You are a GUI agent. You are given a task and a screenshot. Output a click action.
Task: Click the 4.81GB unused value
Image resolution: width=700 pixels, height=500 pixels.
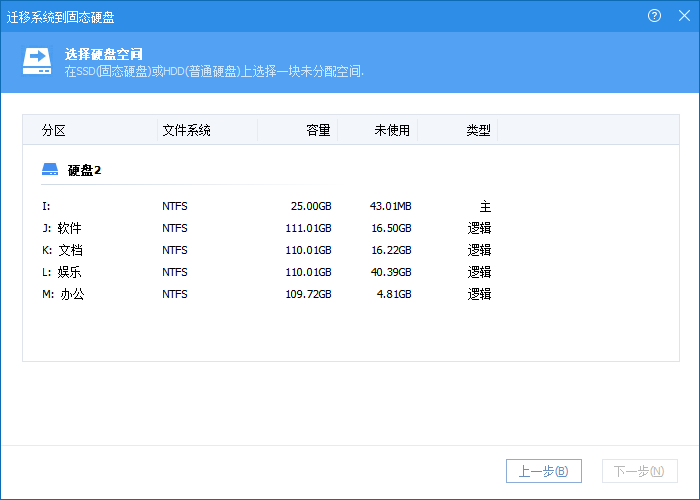coord(394,294)
